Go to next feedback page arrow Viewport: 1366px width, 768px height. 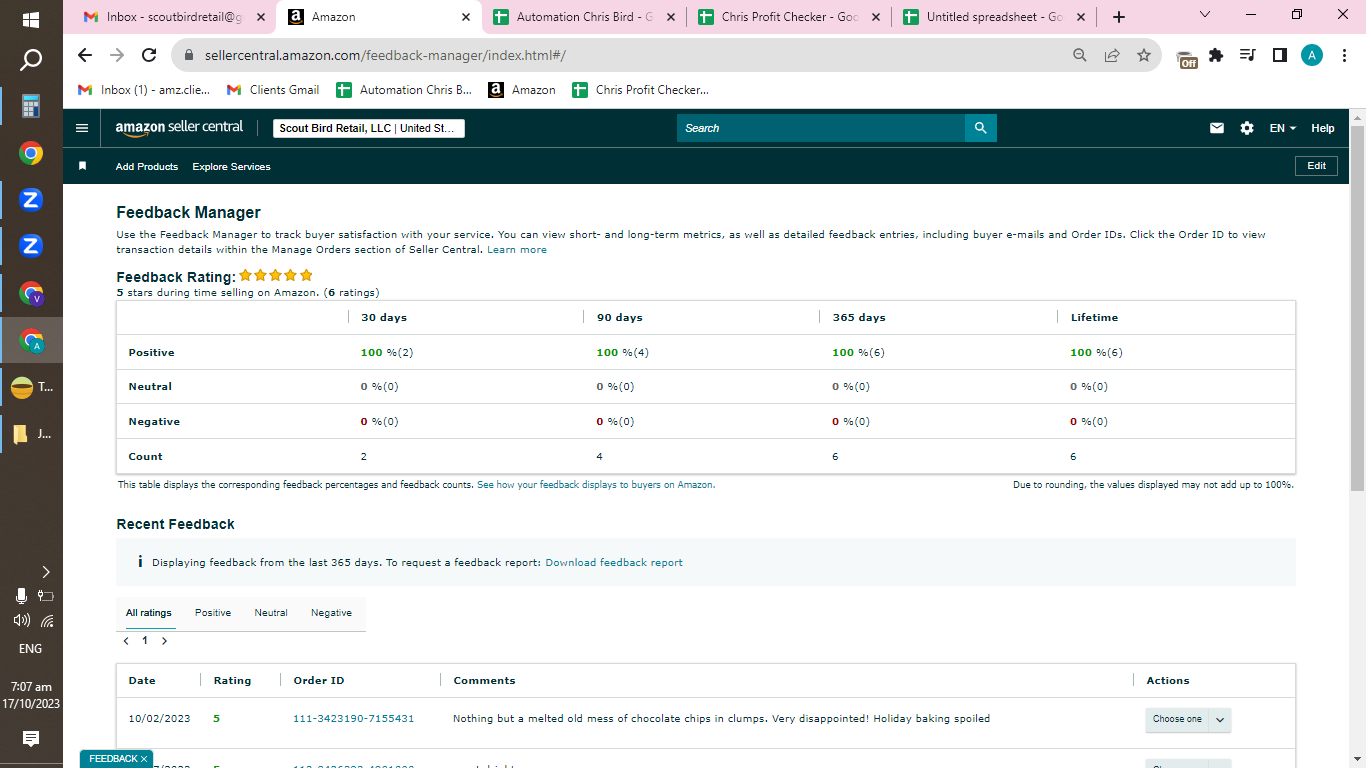coord(165,641)
